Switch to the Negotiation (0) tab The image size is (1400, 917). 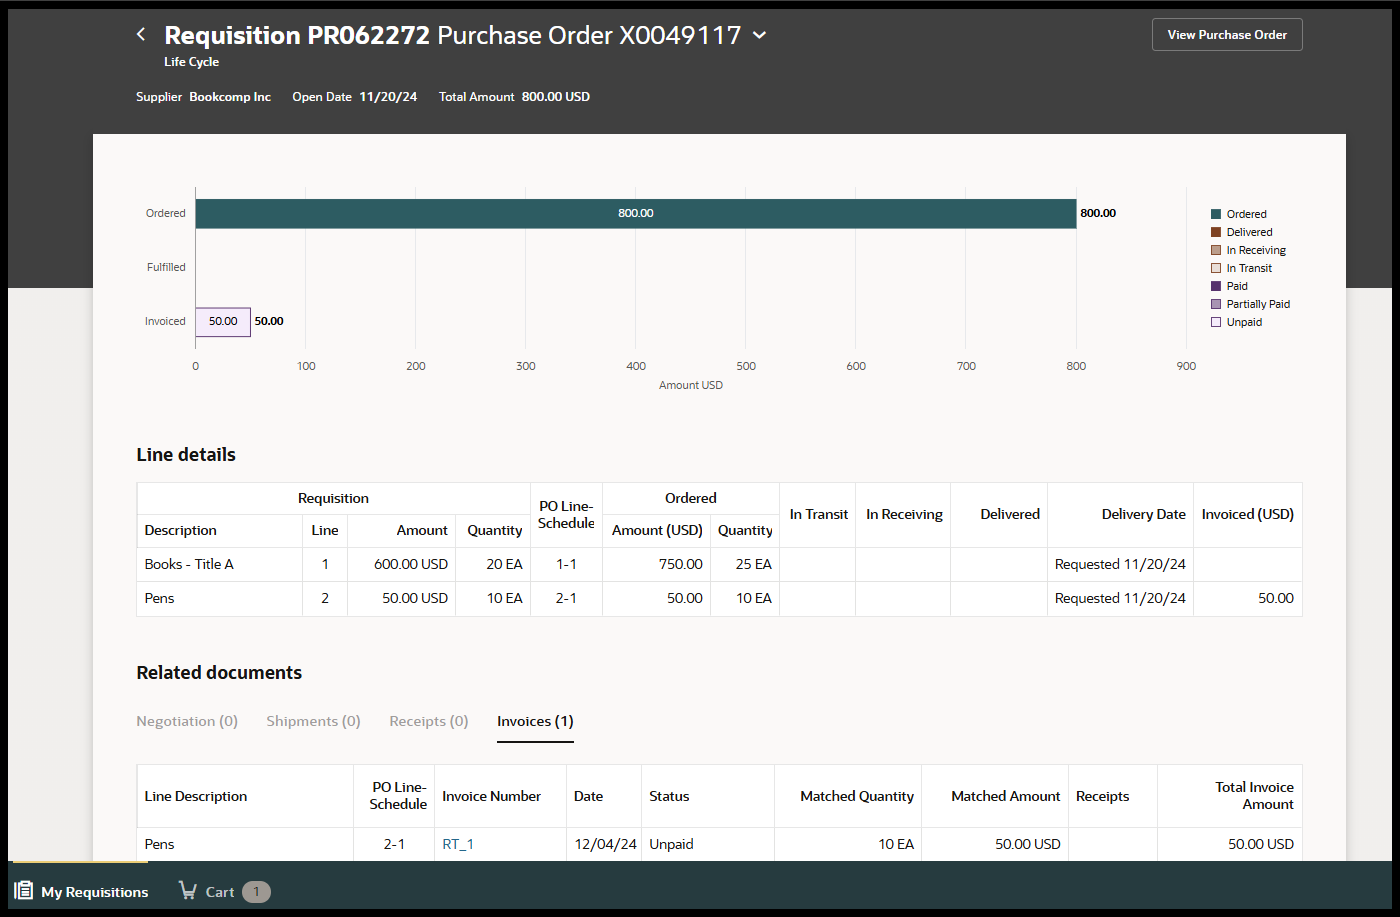pyautogui.click(x=187, y=721)
